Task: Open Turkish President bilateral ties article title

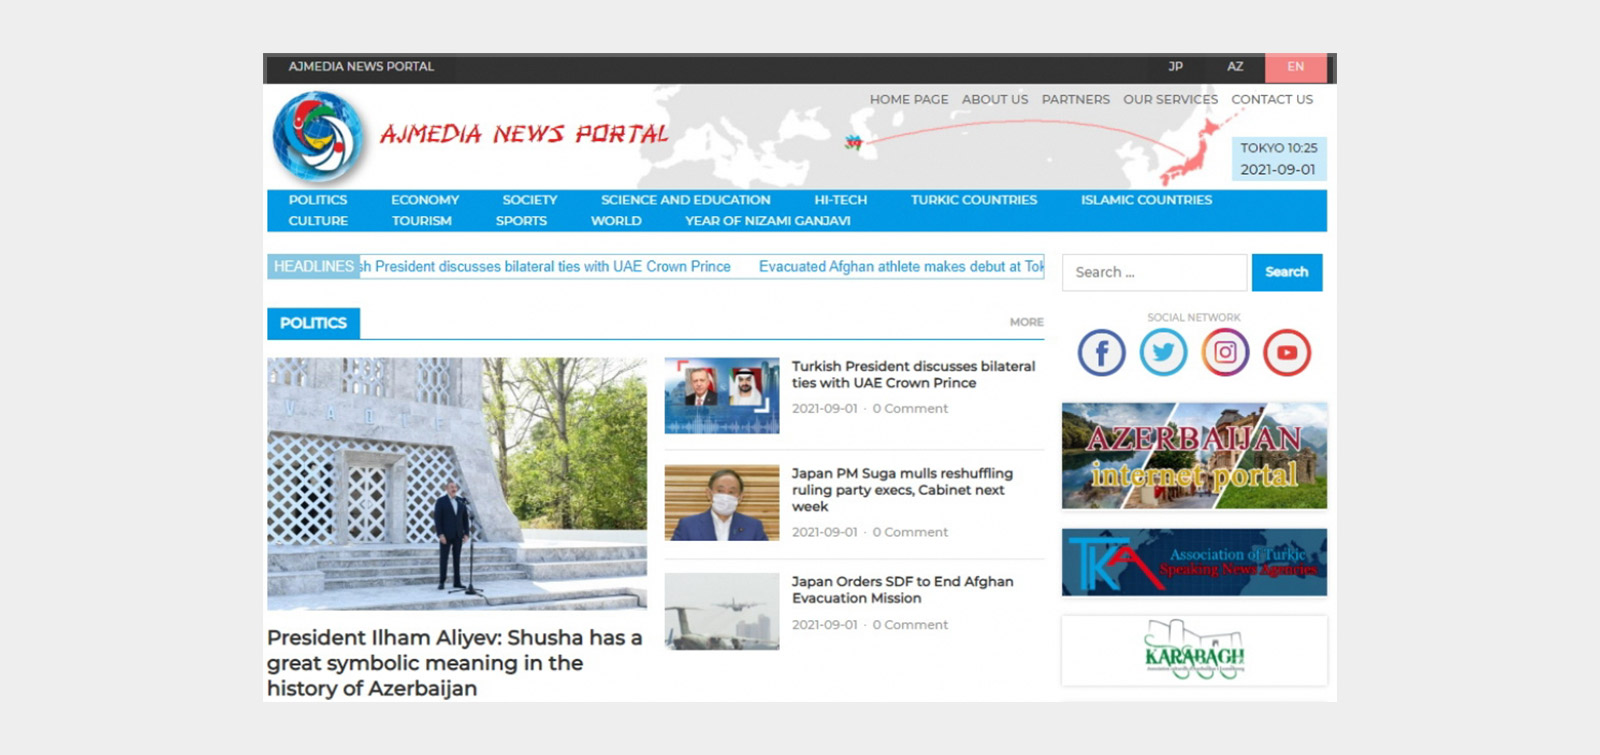Action: pos(913,375)
